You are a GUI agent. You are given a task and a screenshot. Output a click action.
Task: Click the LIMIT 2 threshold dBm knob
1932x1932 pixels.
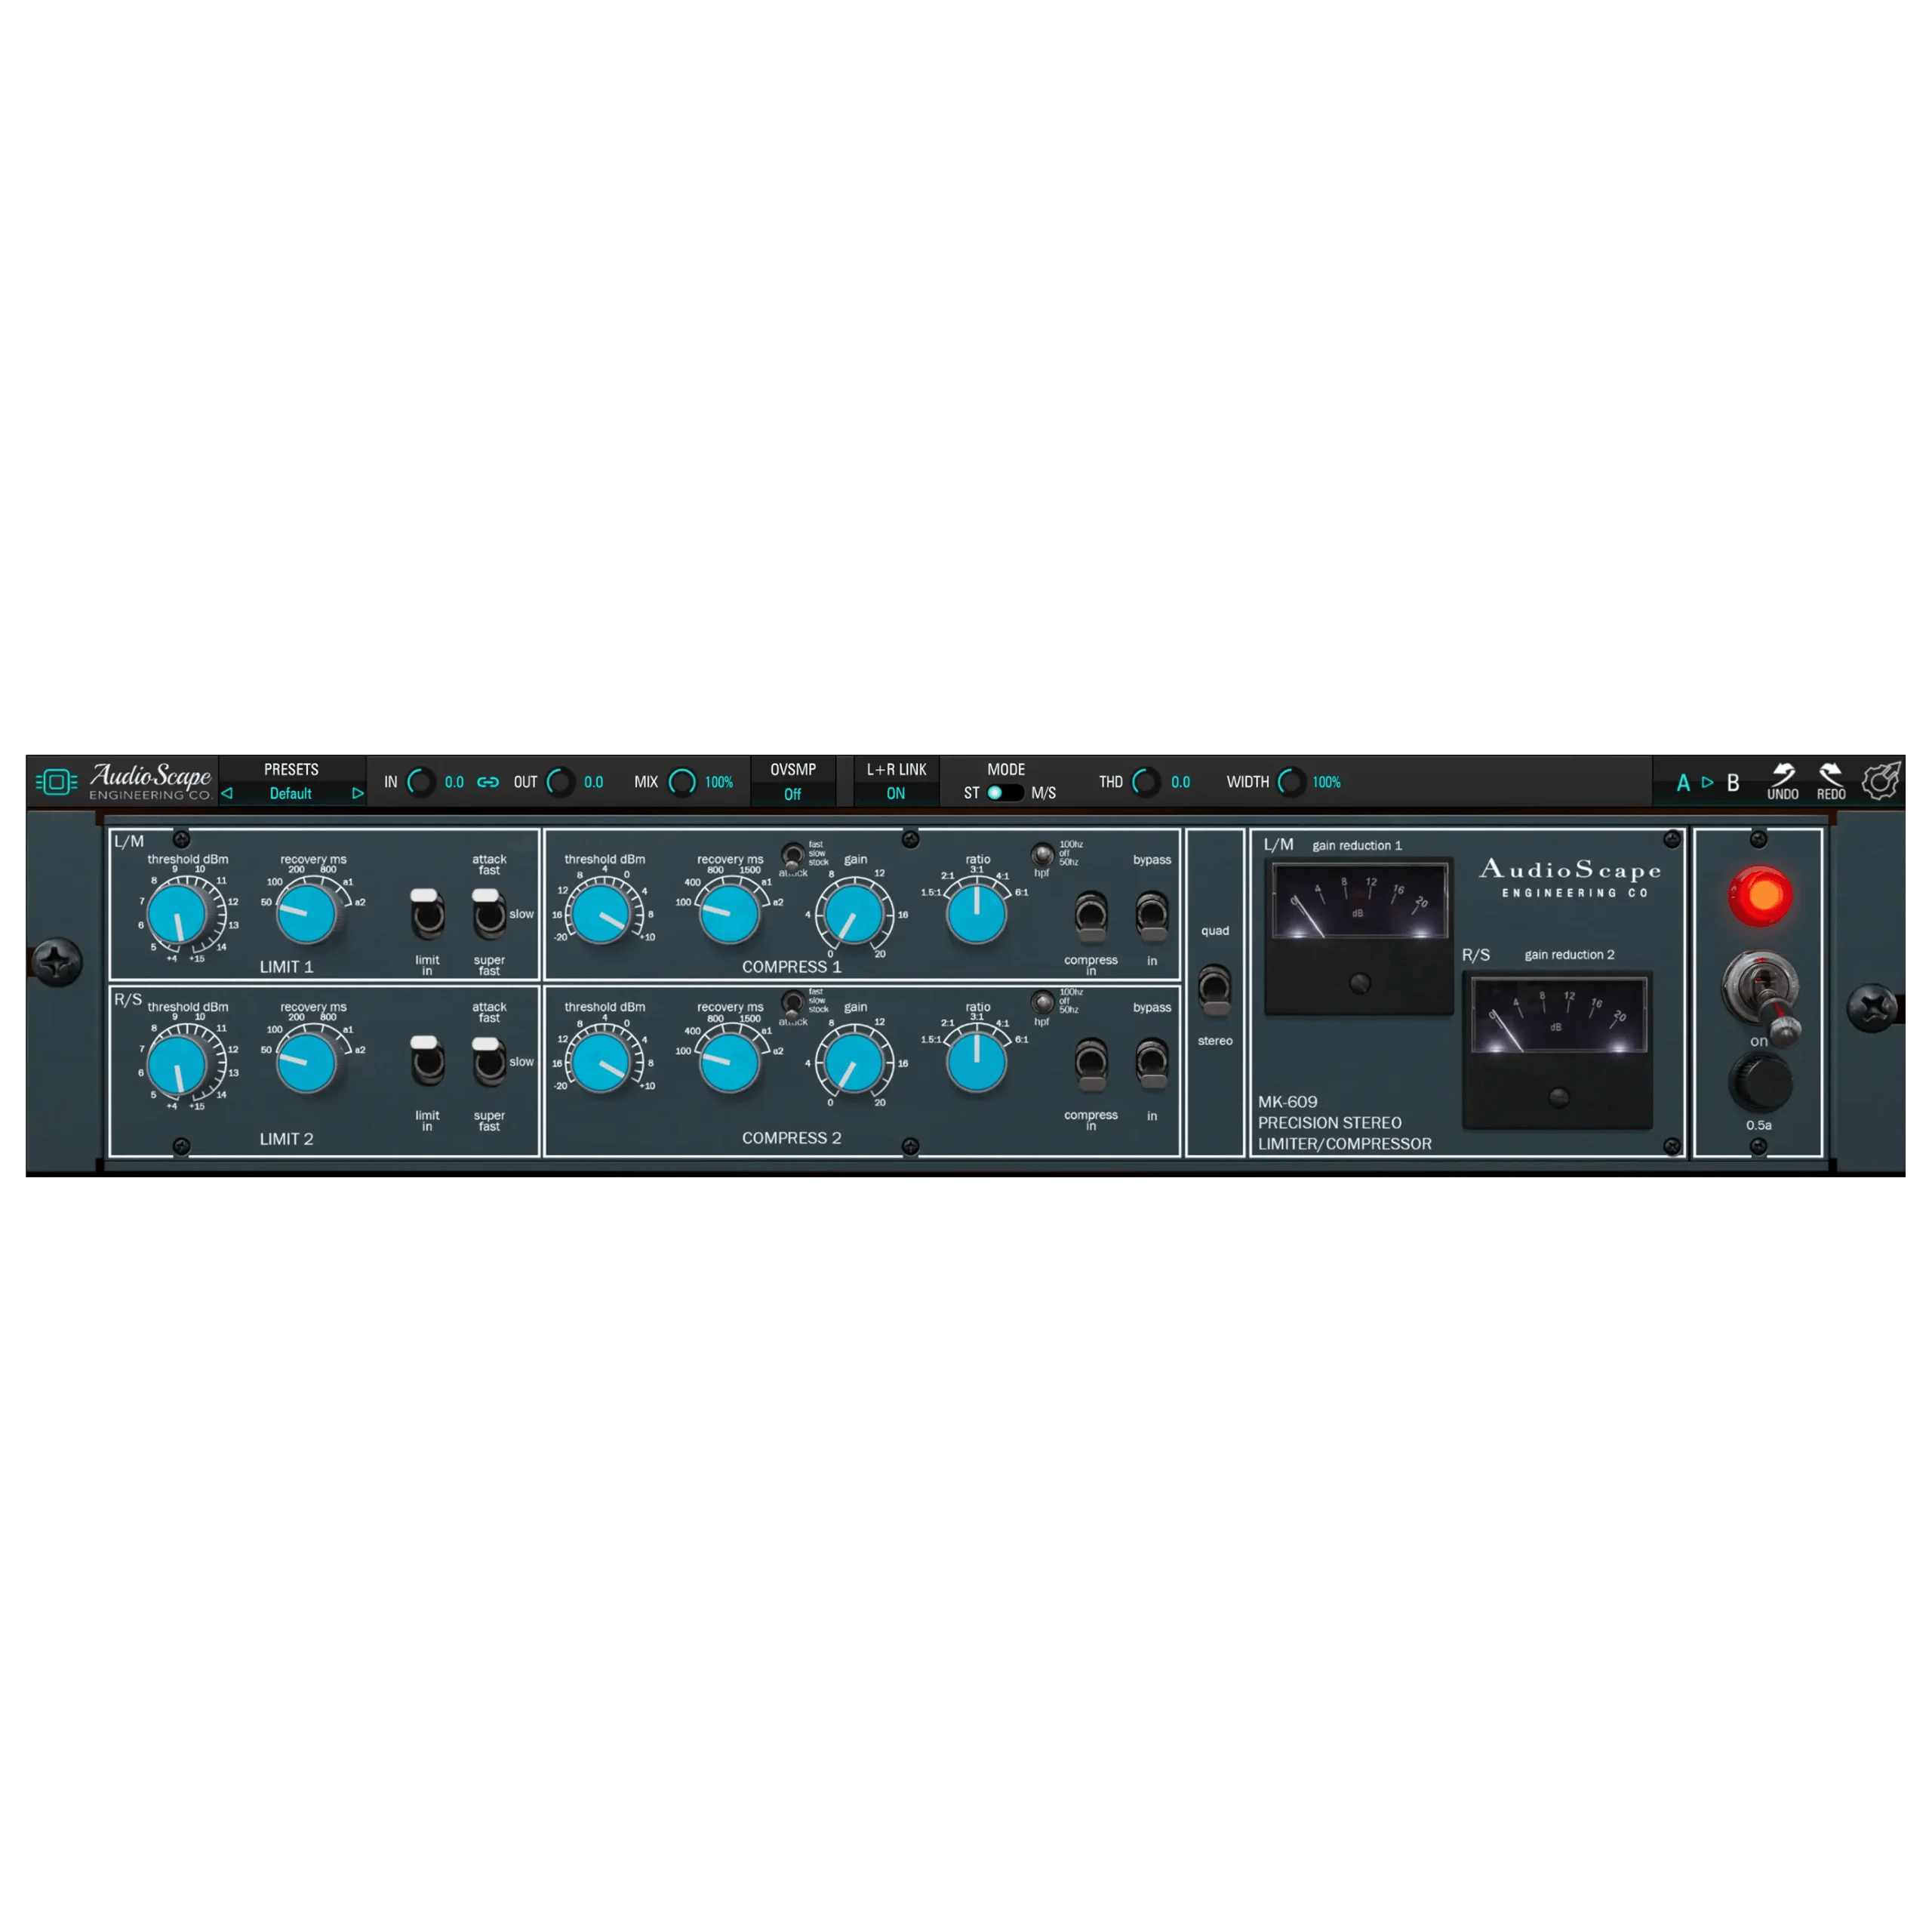point(177,1063)
